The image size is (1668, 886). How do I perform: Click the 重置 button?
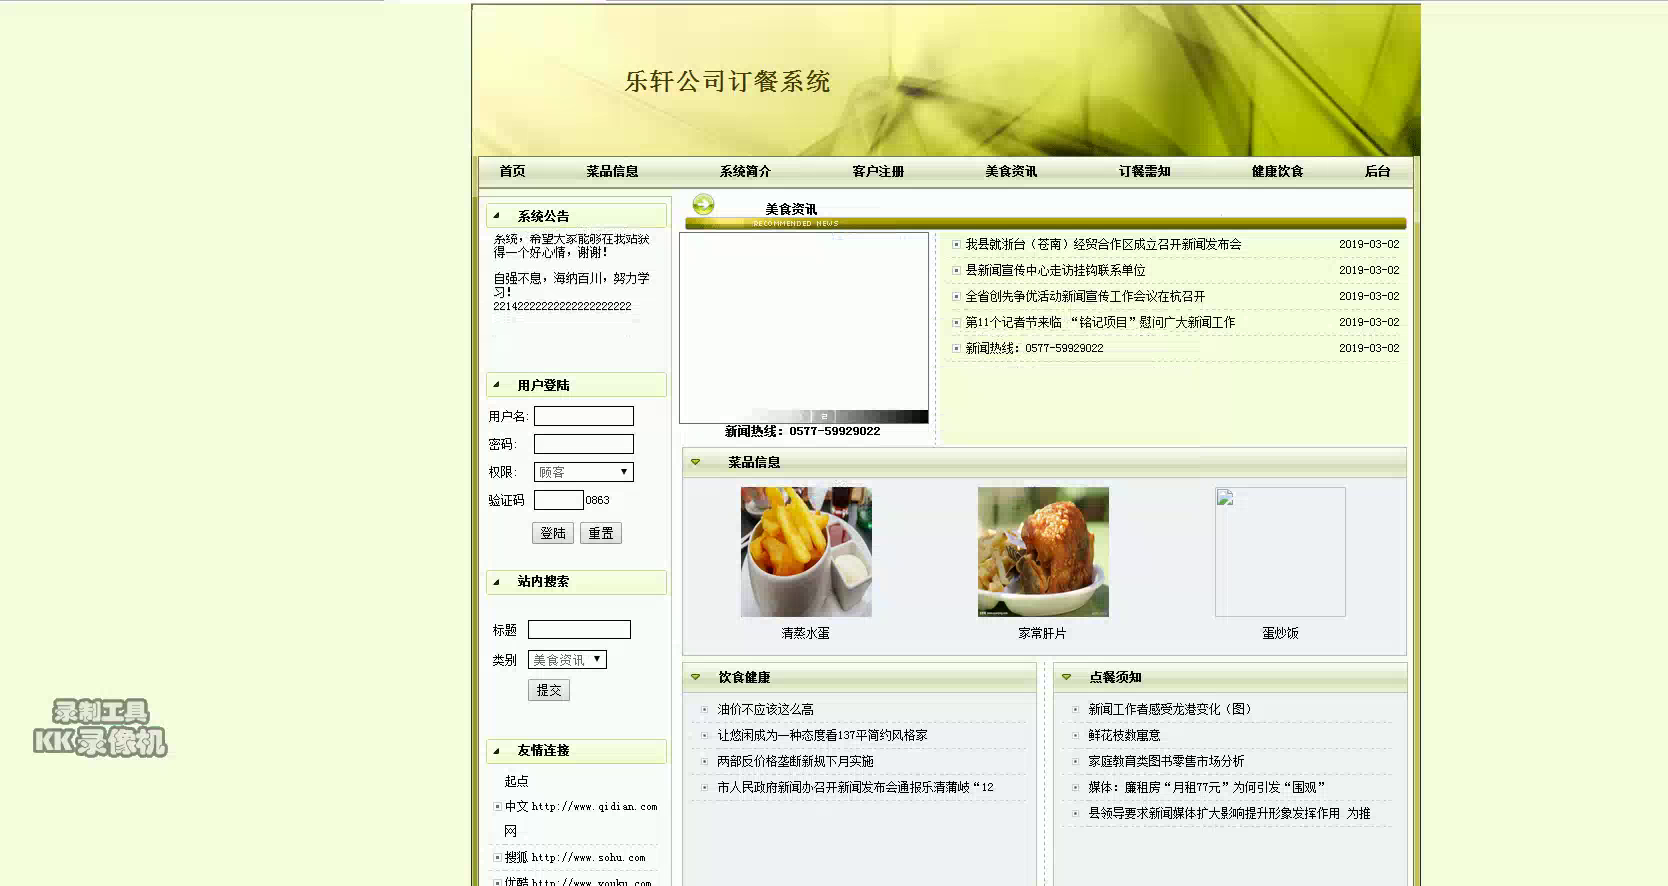pyautogui.click(x=601, y=533)
